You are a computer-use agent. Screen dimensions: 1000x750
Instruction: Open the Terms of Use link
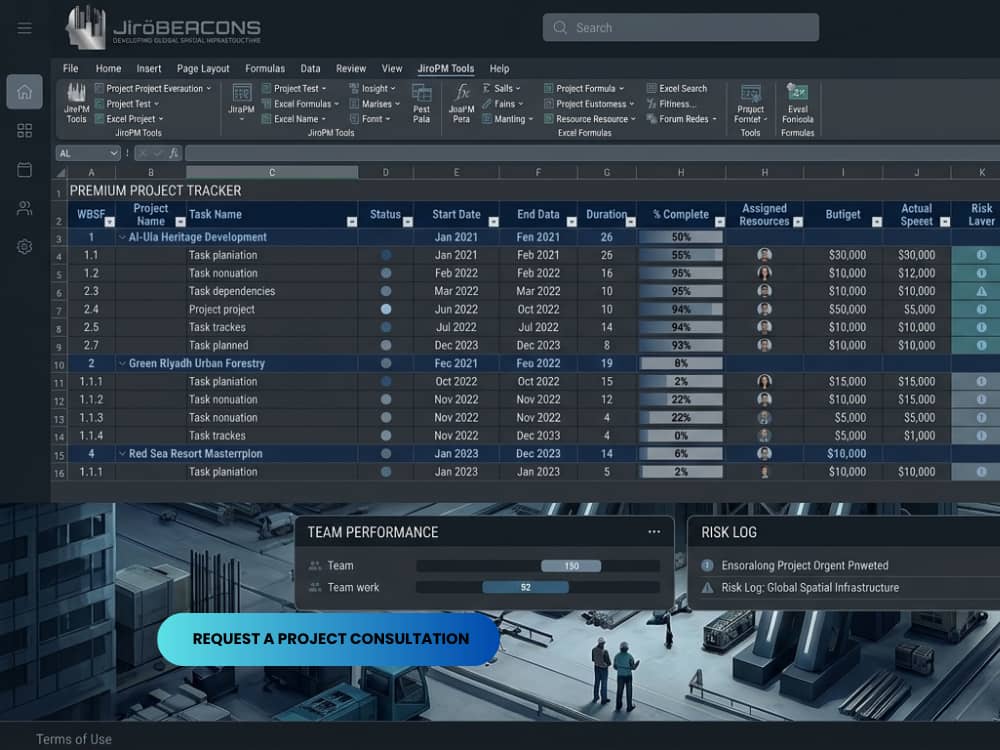[x=73, y=739]
